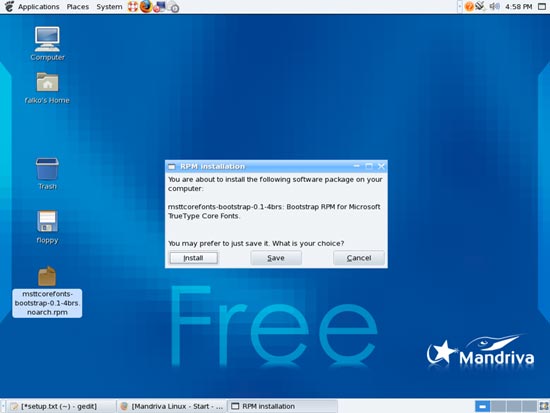Open the network connection tray icon
550x413 pixels.
[480, 6]
